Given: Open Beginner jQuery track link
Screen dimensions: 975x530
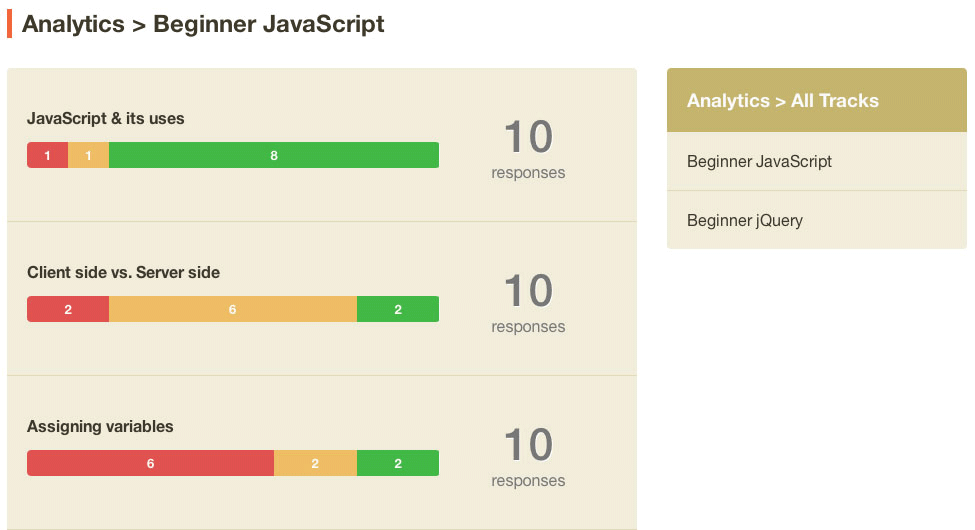Looking at the screenshot, I should click(x=816, y=220).
